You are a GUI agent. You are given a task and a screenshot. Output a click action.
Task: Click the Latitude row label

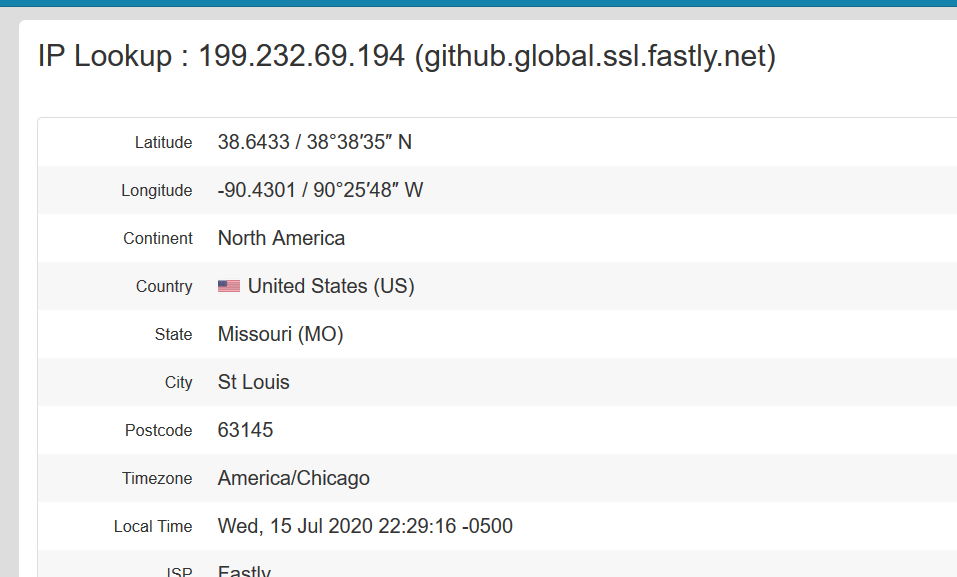coord(164,142)
